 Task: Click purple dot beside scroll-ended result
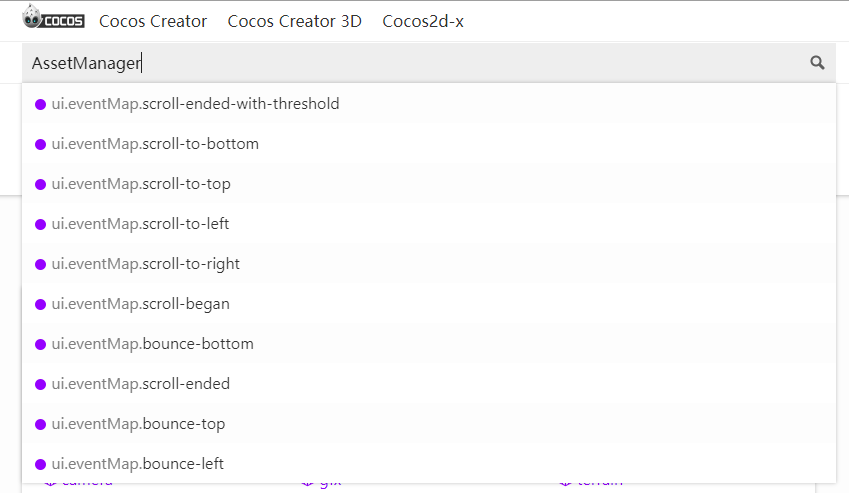coord(41,384)
